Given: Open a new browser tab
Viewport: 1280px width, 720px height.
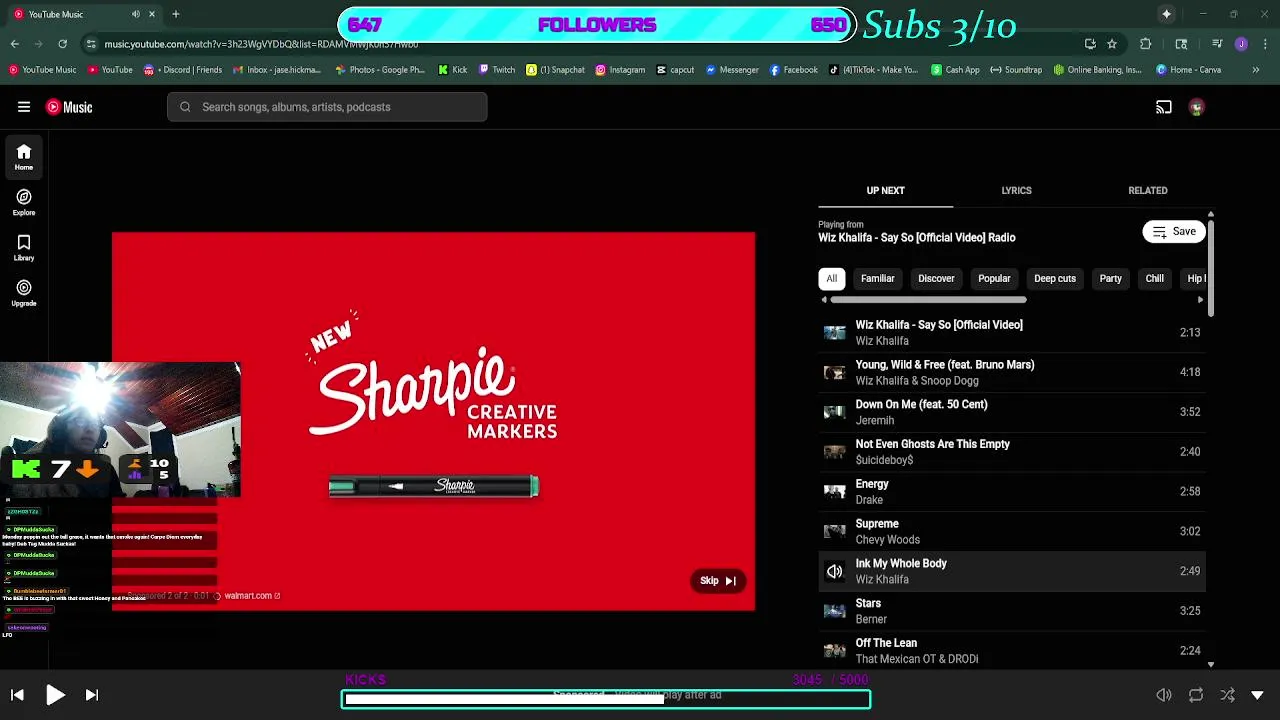Looking at the screenshot, I should pos(176,14).
